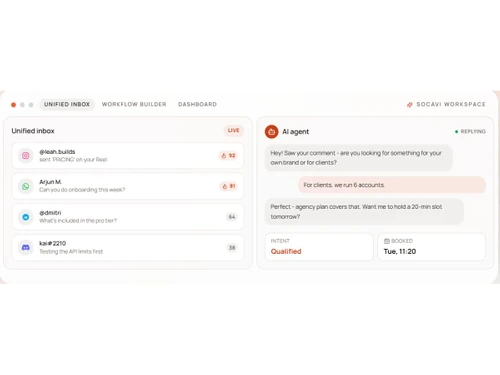
Task: Open the Arjun M. conversation
Action: tap(128, 186)
